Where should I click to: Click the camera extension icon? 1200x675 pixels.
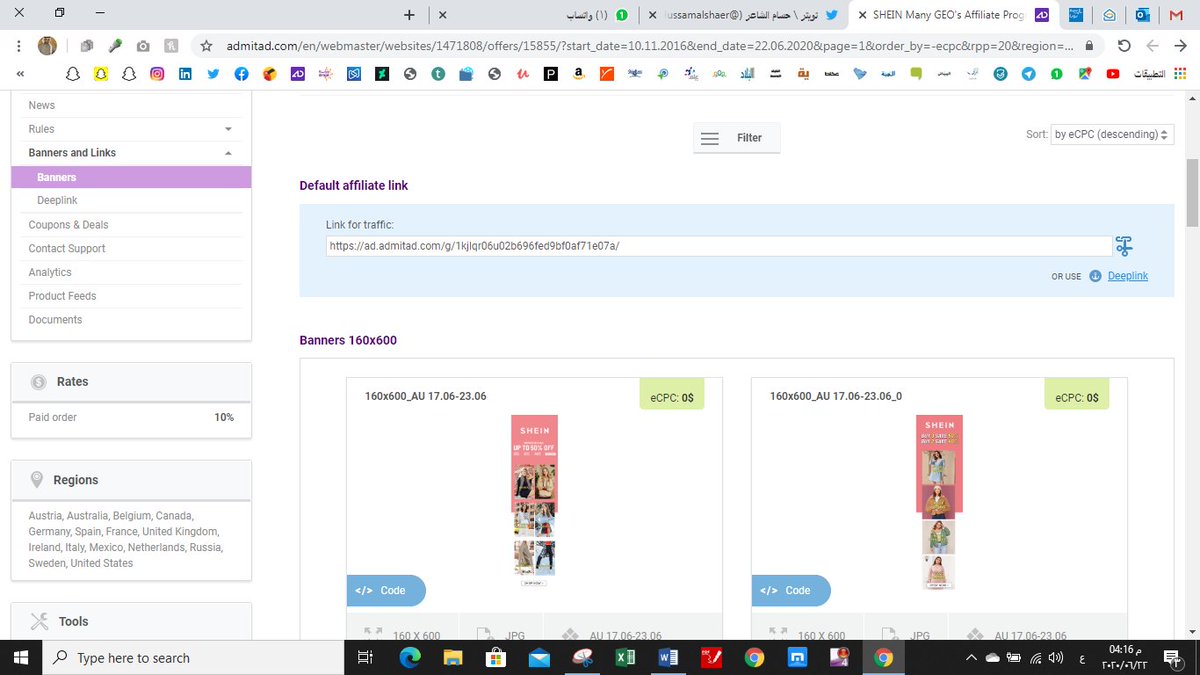pyautogui.click(x=144, y=46)
